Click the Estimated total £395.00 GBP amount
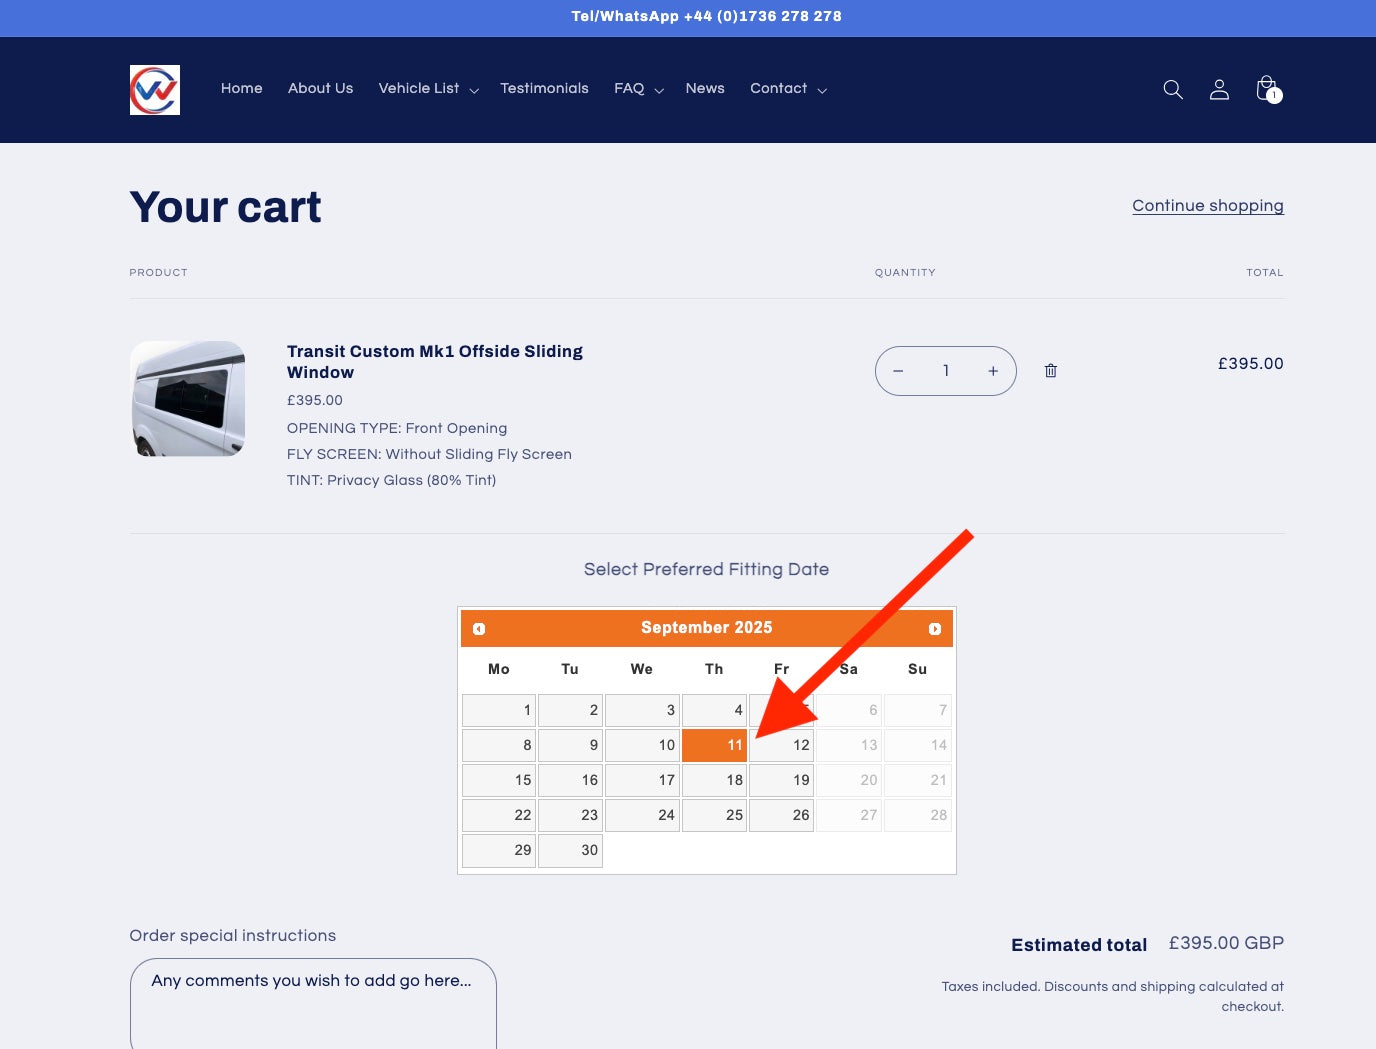 (1226, 943)
